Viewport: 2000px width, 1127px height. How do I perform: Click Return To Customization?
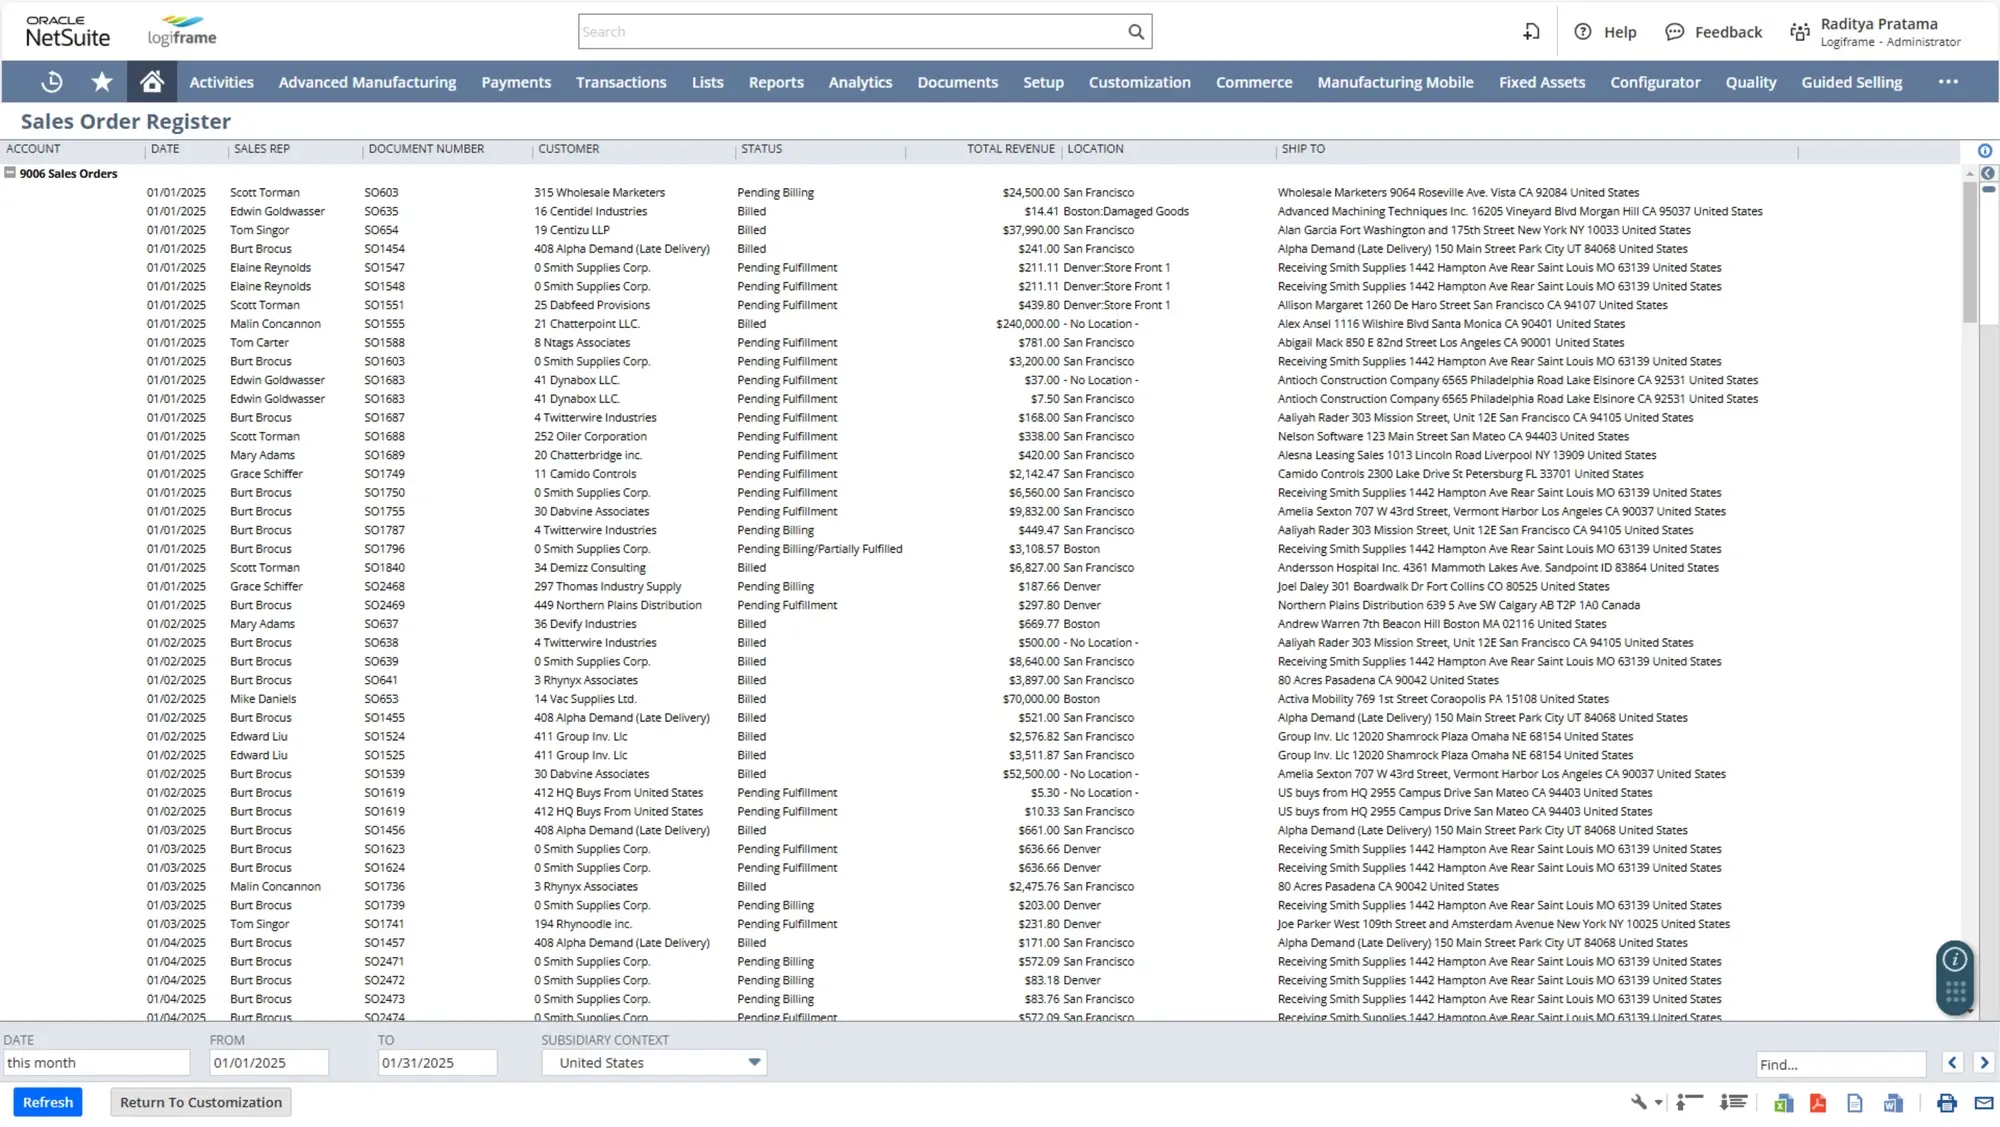200,1101
